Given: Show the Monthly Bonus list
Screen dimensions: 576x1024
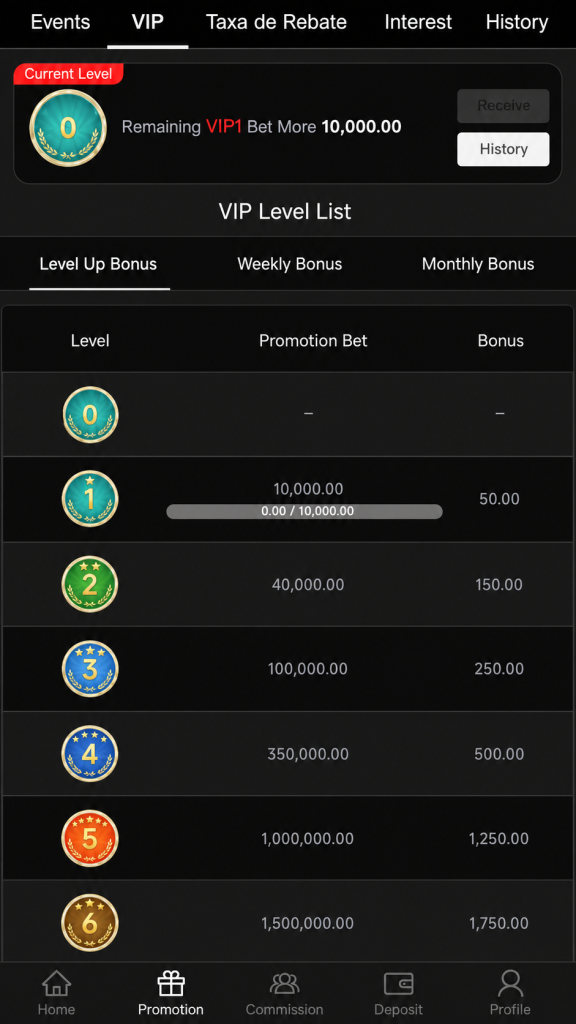Looking at the screenshot, I should point(478,264).
